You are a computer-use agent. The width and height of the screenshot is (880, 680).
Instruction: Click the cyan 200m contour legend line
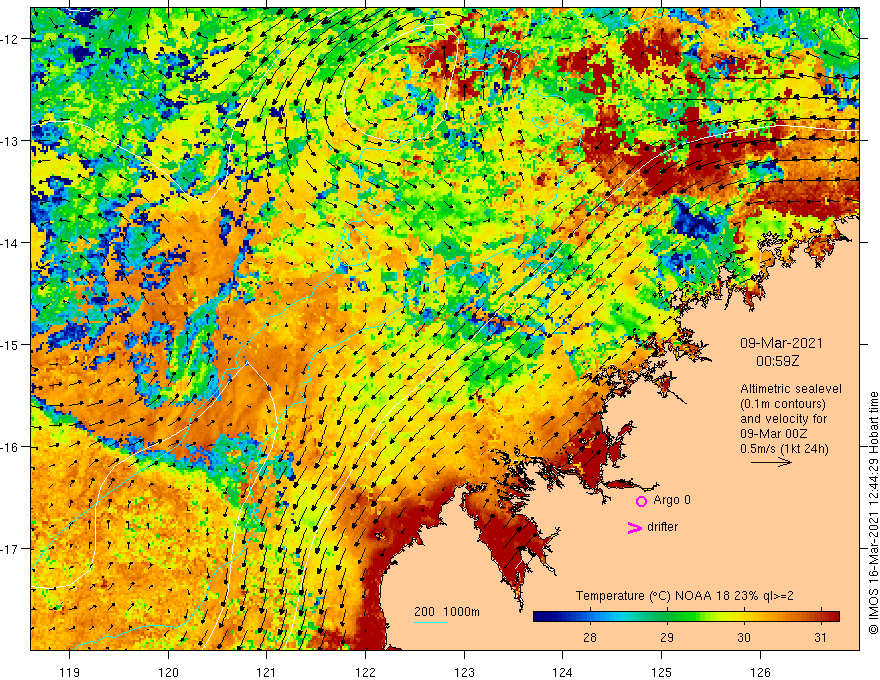[x=430, y=622]
